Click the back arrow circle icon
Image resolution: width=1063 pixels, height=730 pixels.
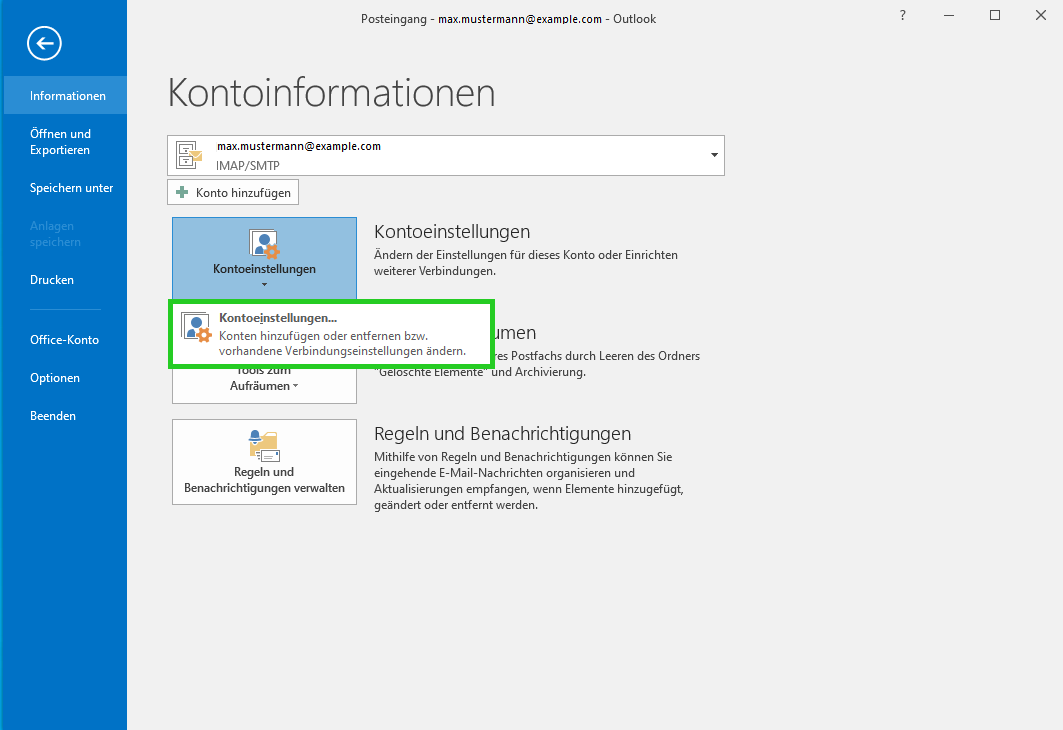[45, 43]
